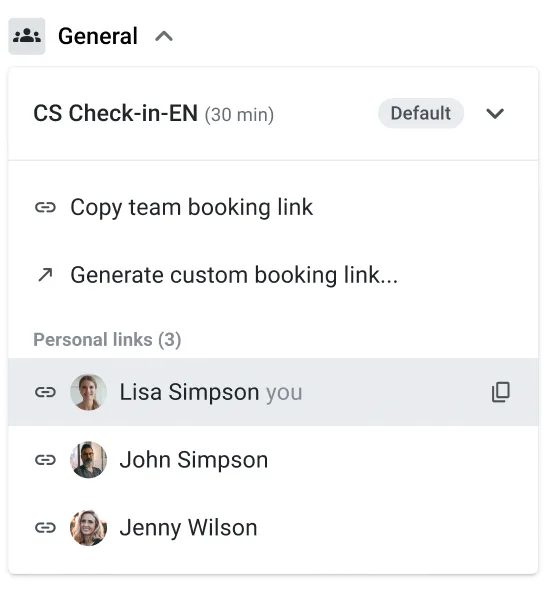Screen dimensions: 546x594
Task: Click the General heading text
Action: point(98,36)
